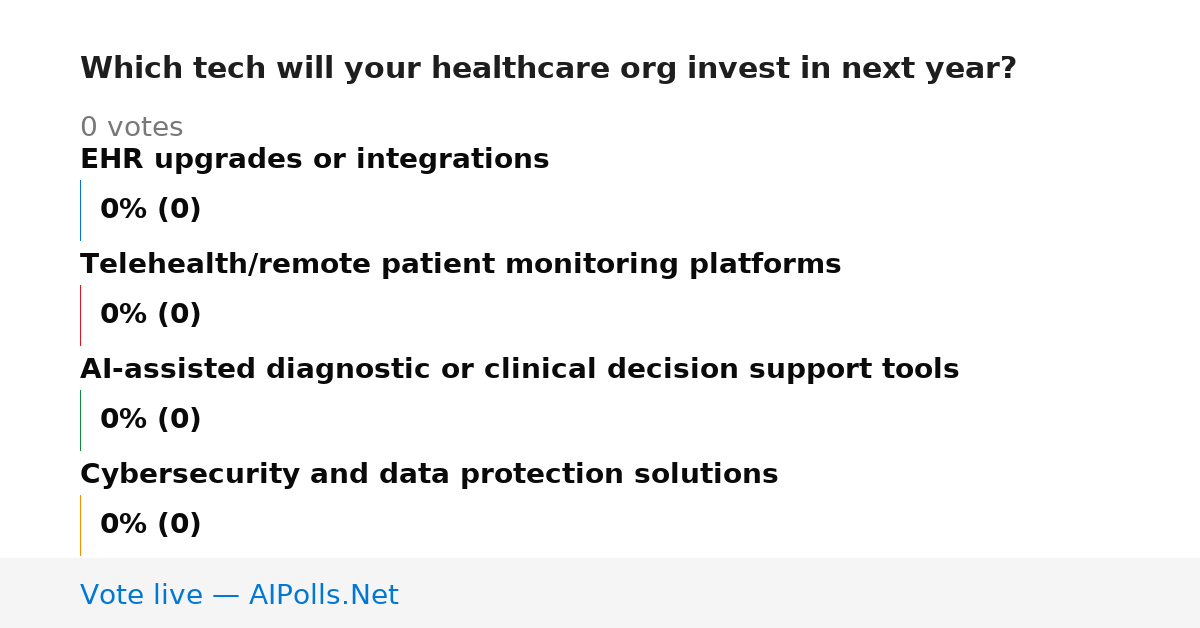The width and height of the screenshot is (1200, 628).
Task: Visit the AIPolls.Net site name in footer
Action: [x=323, y=596]
